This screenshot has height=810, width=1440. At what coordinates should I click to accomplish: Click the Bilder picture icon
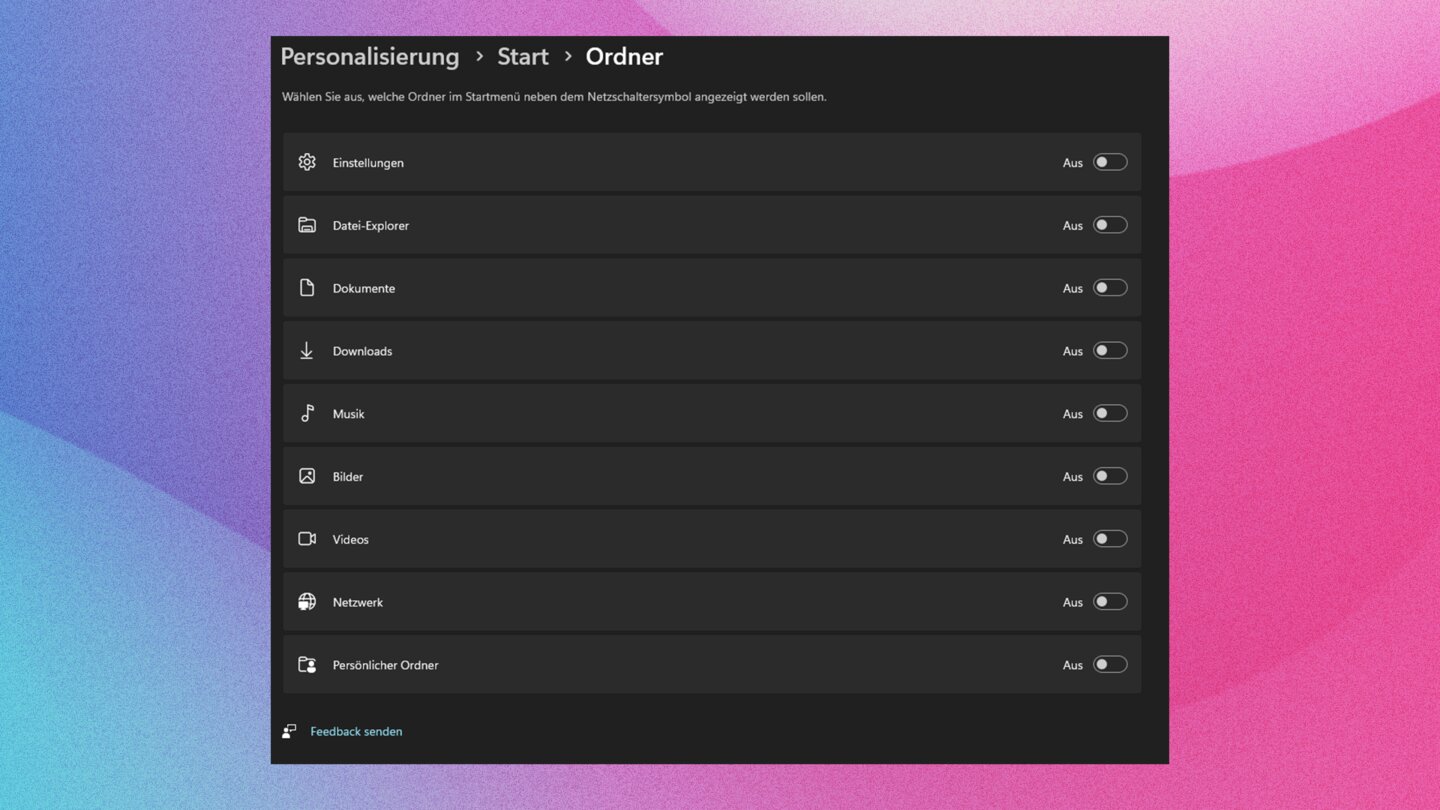pos(307,476)
